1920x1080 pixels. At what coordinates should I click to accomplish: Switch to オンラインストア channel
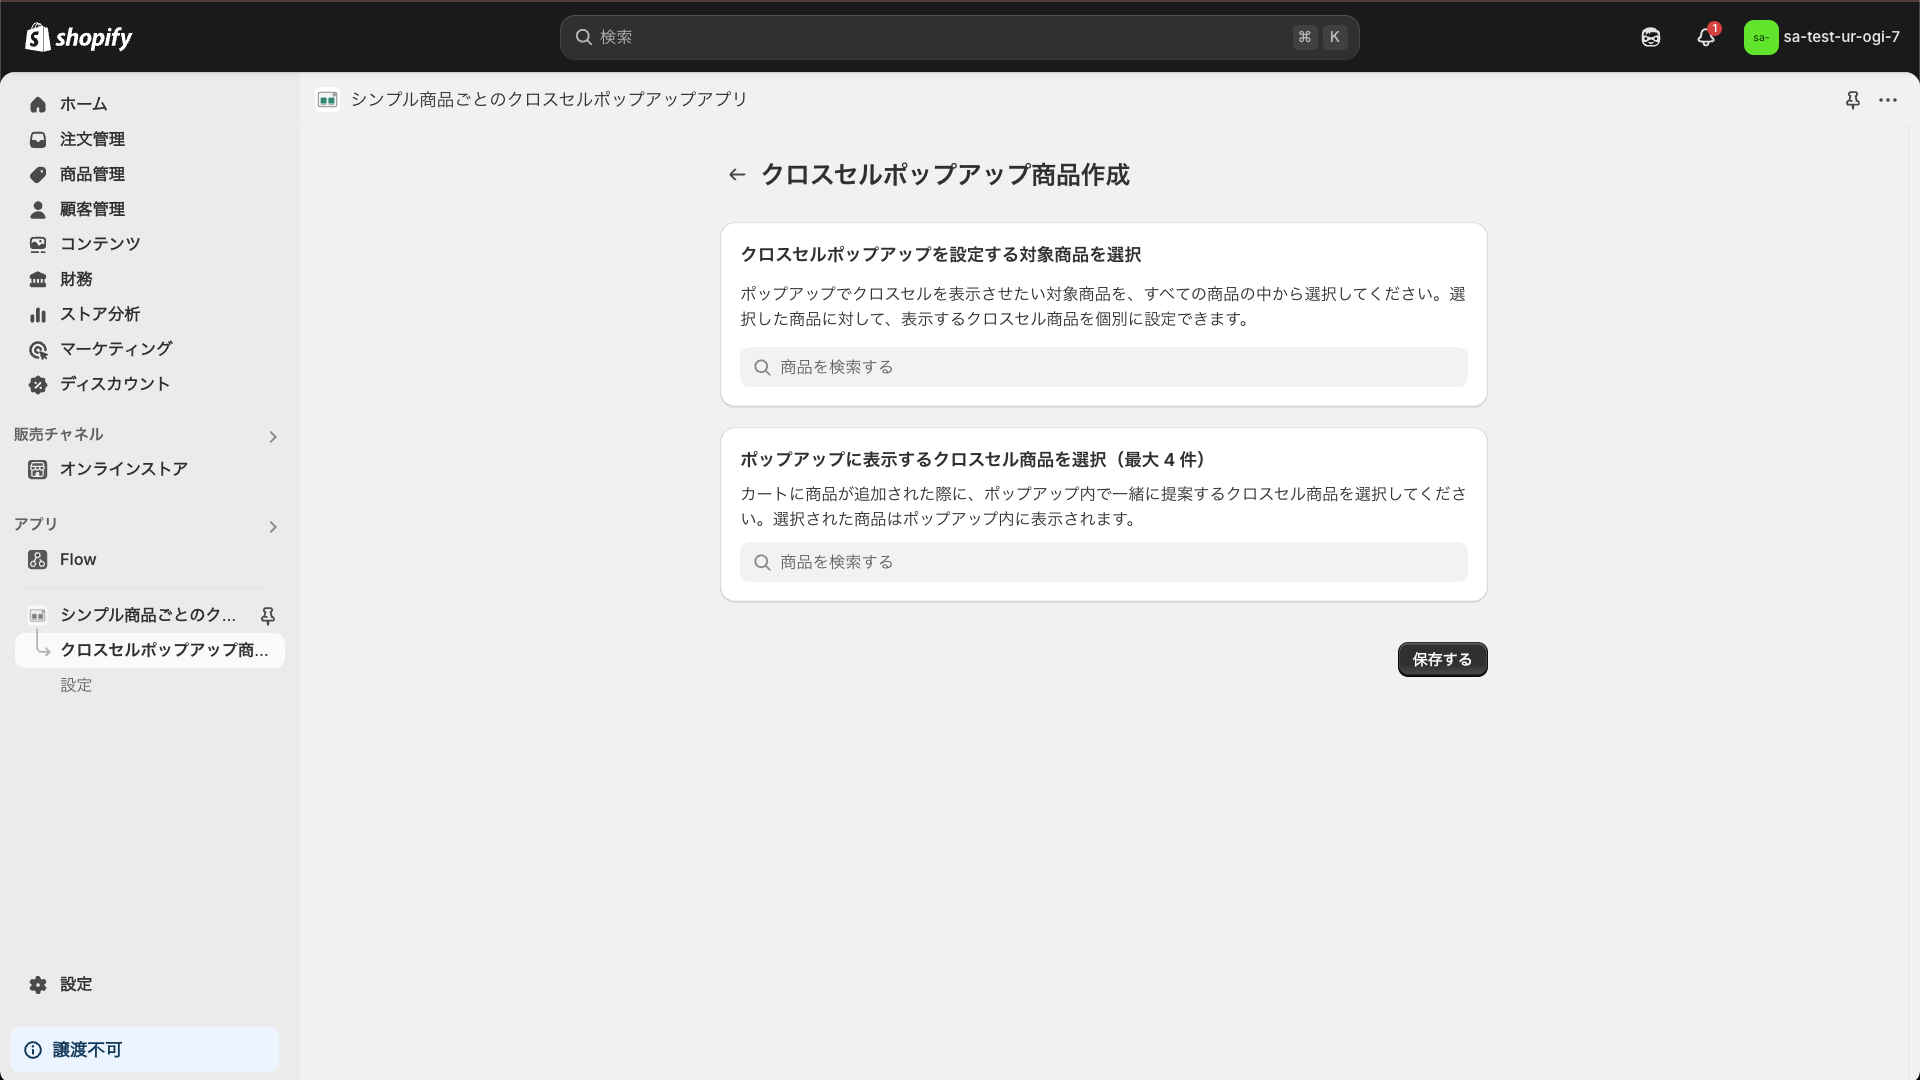coord(123,469)
